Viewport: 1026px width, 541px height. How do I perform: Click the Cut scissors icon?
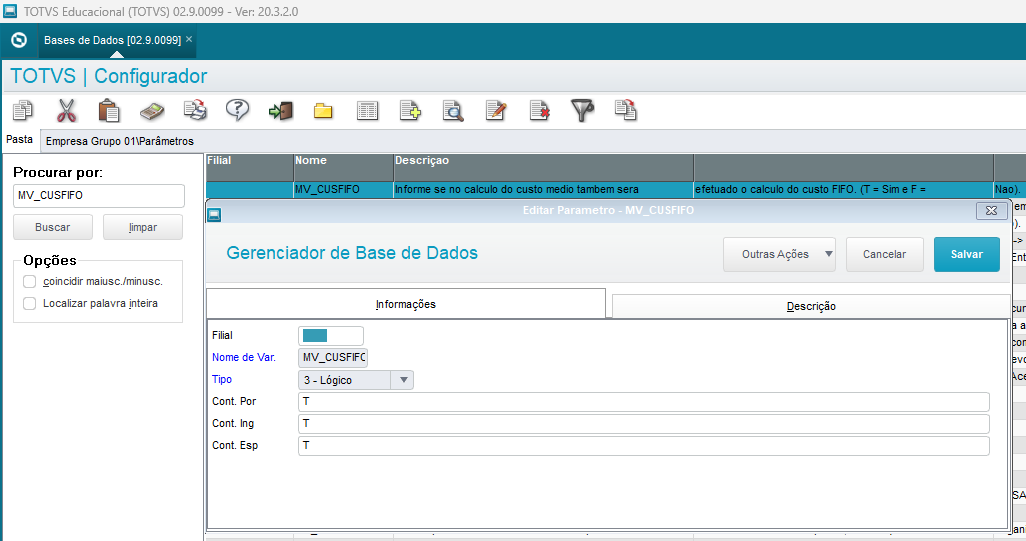point(66,111)
